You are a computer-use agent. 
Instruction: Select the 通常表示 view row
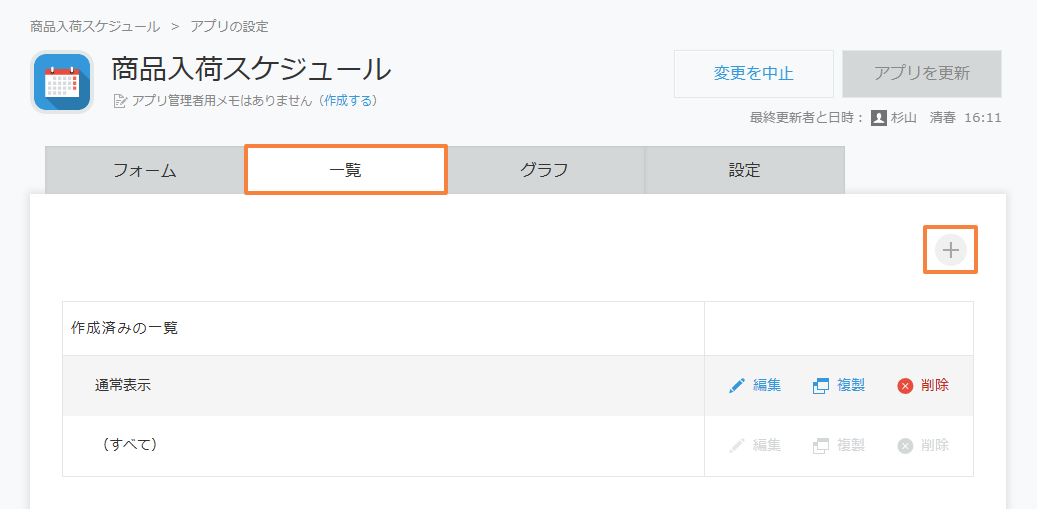[x=384, y=386]
